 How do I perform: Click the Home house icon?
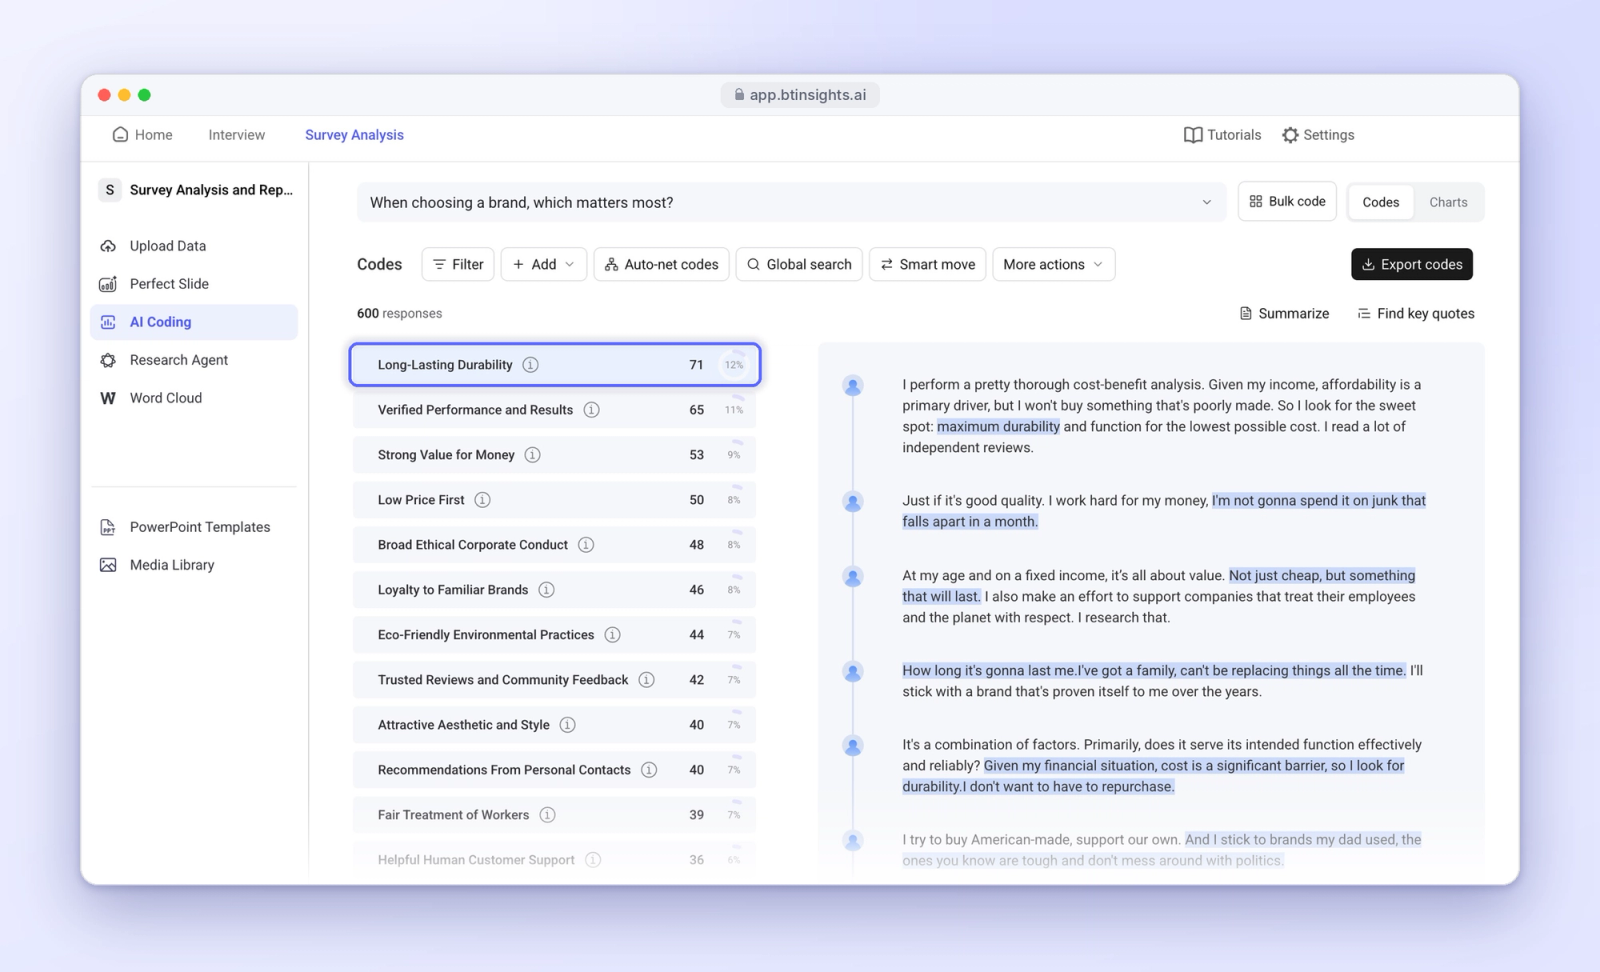[120, 134]
